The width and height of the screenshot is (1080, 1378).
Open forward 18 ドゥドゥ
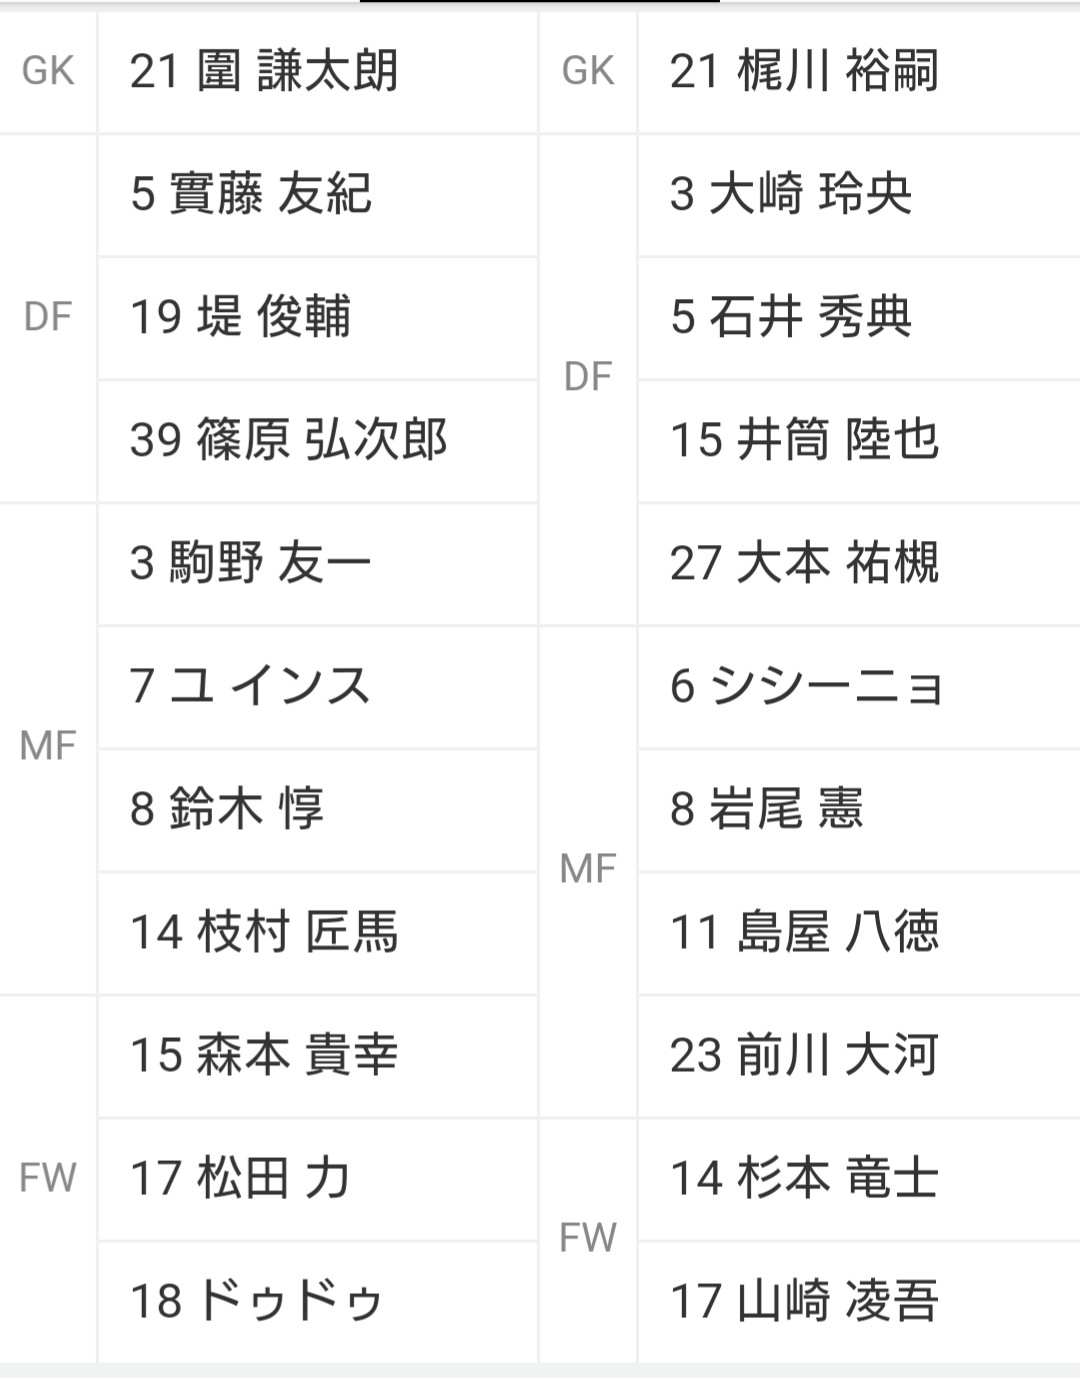(x=318, y=1301)
